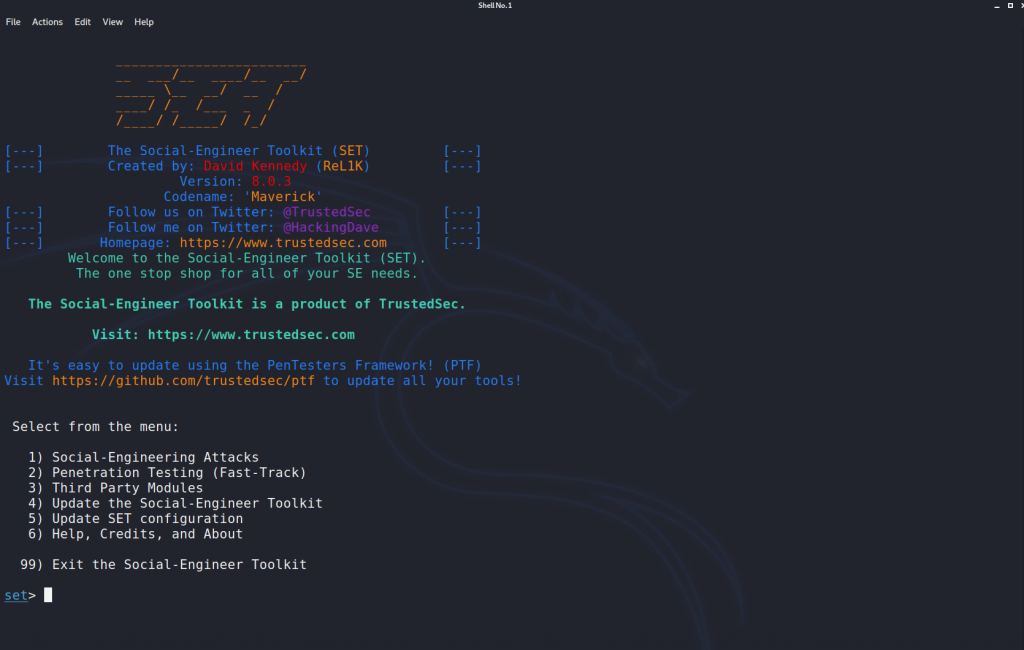Open the Actions menu

pyautogui.click(x=47, y=22)
